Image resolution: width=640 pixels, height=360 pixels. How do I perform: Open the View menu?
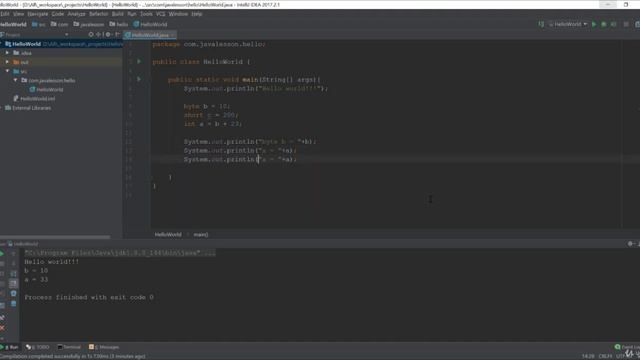18,14
